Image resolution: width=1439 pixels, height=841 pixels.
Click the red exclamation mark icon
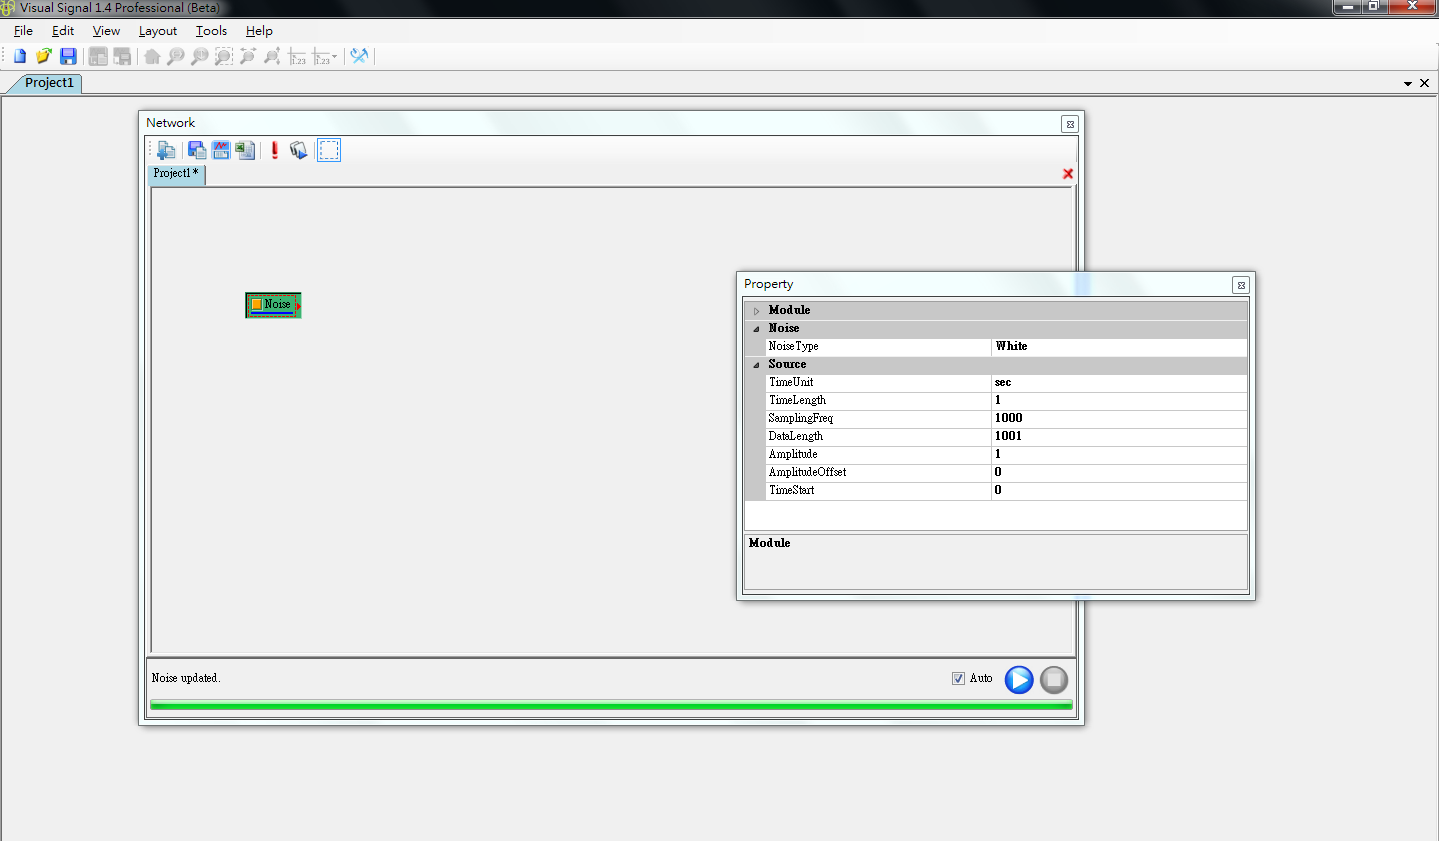pyautogui.click(x=275, y=150)
